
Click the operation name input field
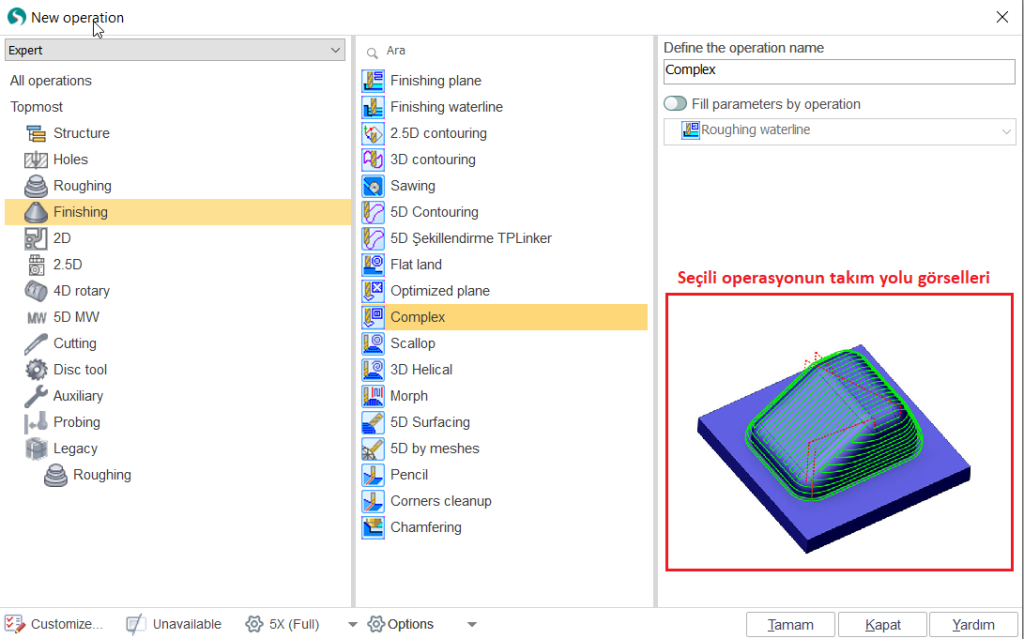tap(838, 70)
